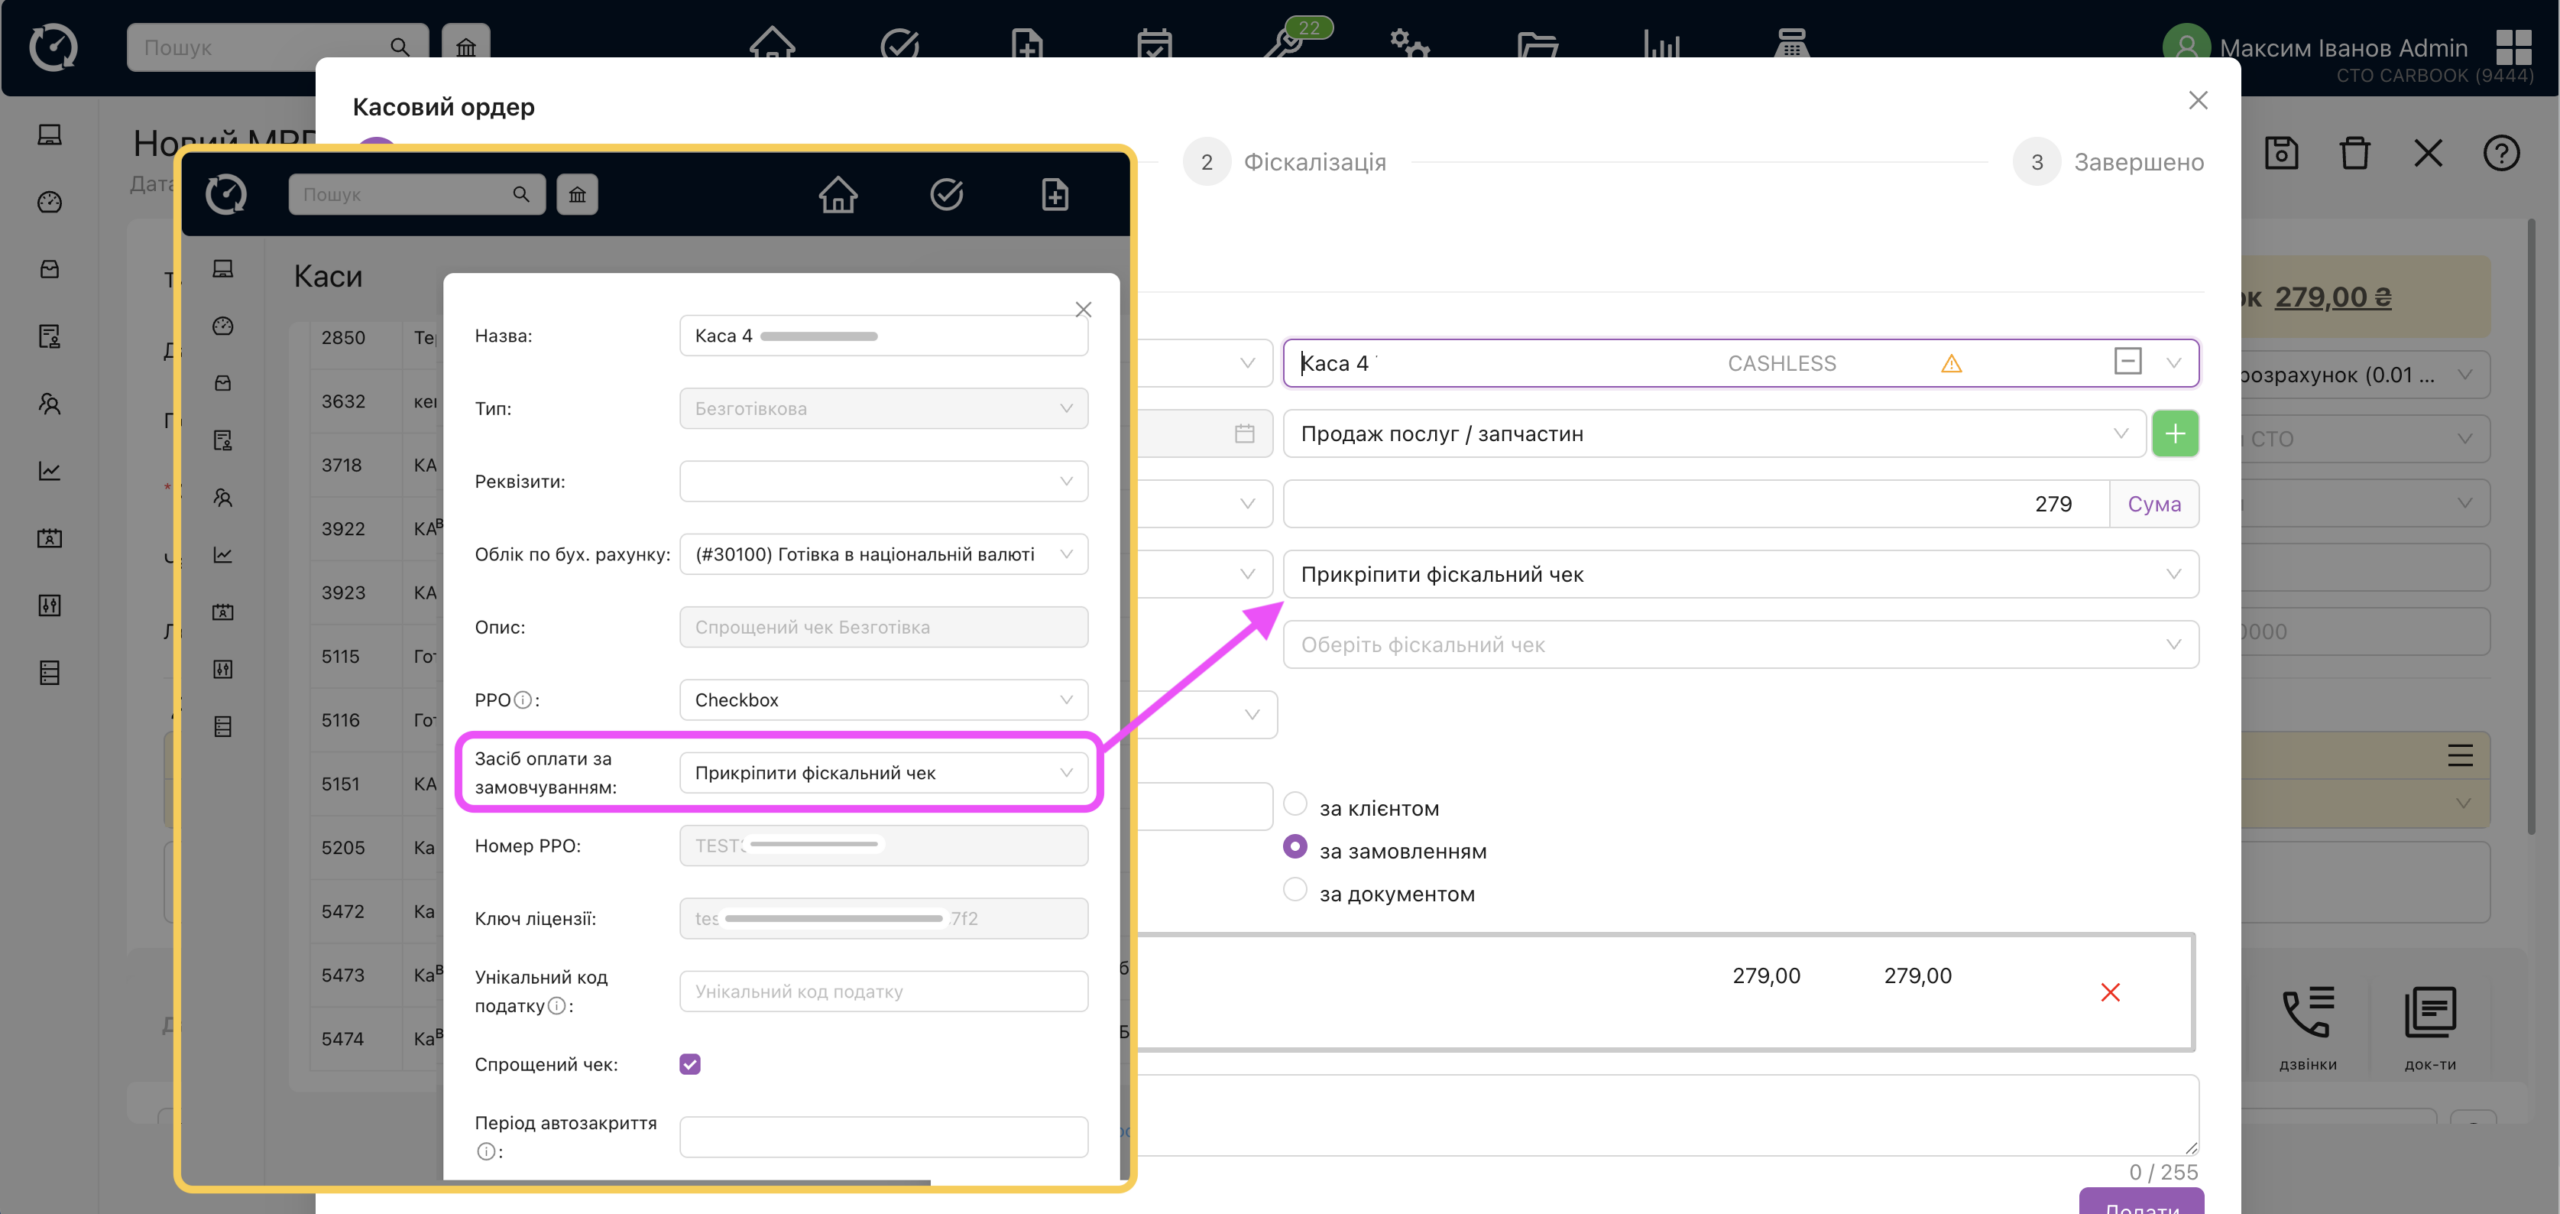Image resolution: width=2560 pixels, height=1214 pixels.
Task: Select the 'за клієнтом' radio option
Action: [x=1295, y=804]
